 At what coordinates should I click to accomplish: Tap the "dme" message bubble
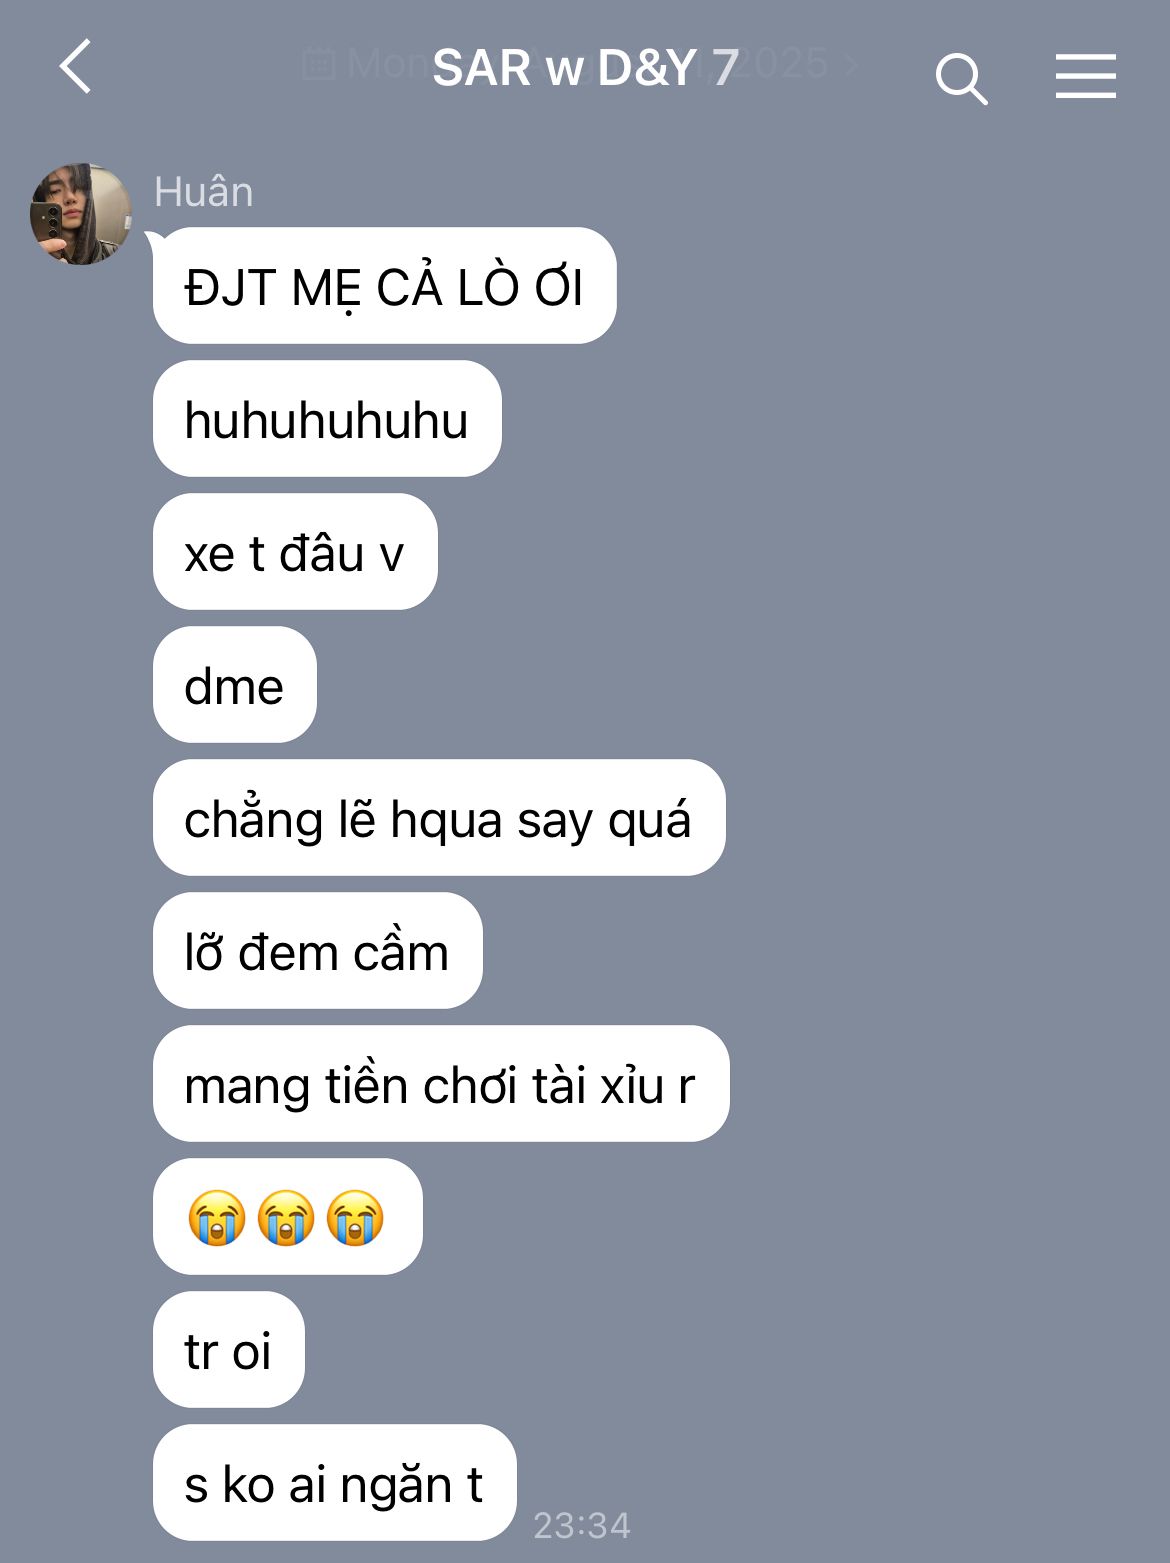(235, 685)
